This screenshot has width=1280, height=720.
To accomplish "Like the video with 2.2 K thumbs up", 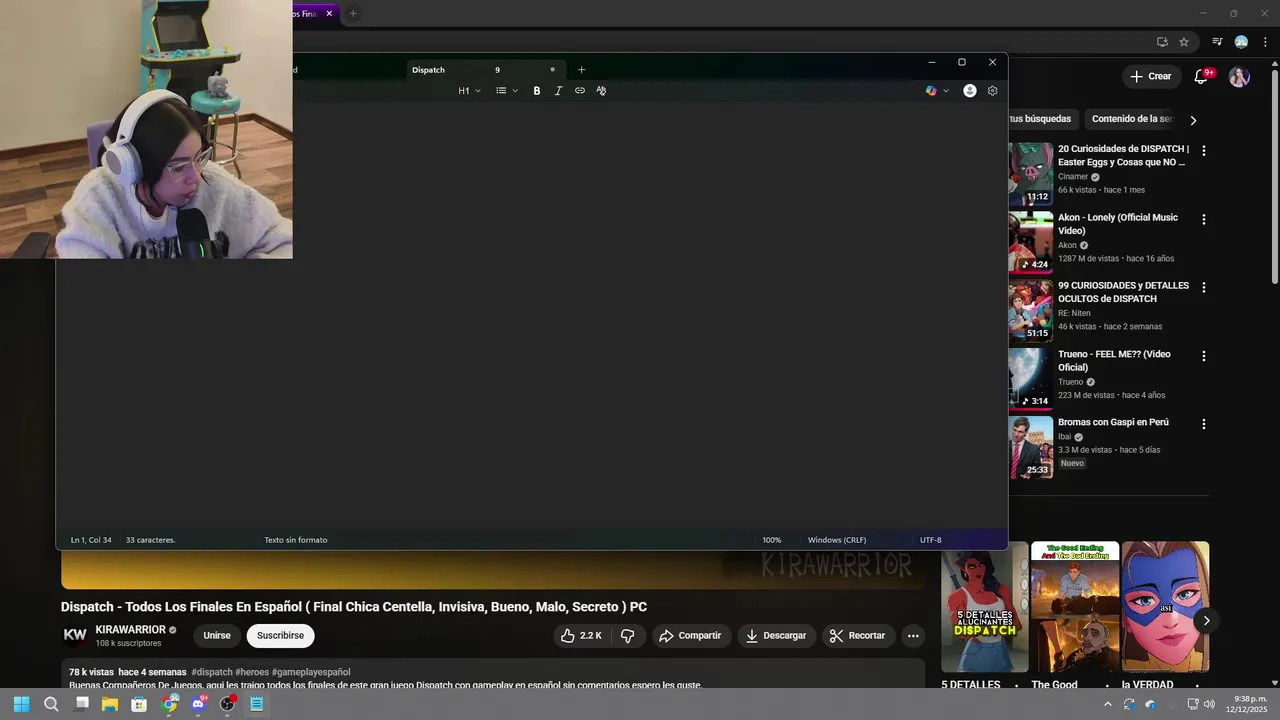I will 581,636.
